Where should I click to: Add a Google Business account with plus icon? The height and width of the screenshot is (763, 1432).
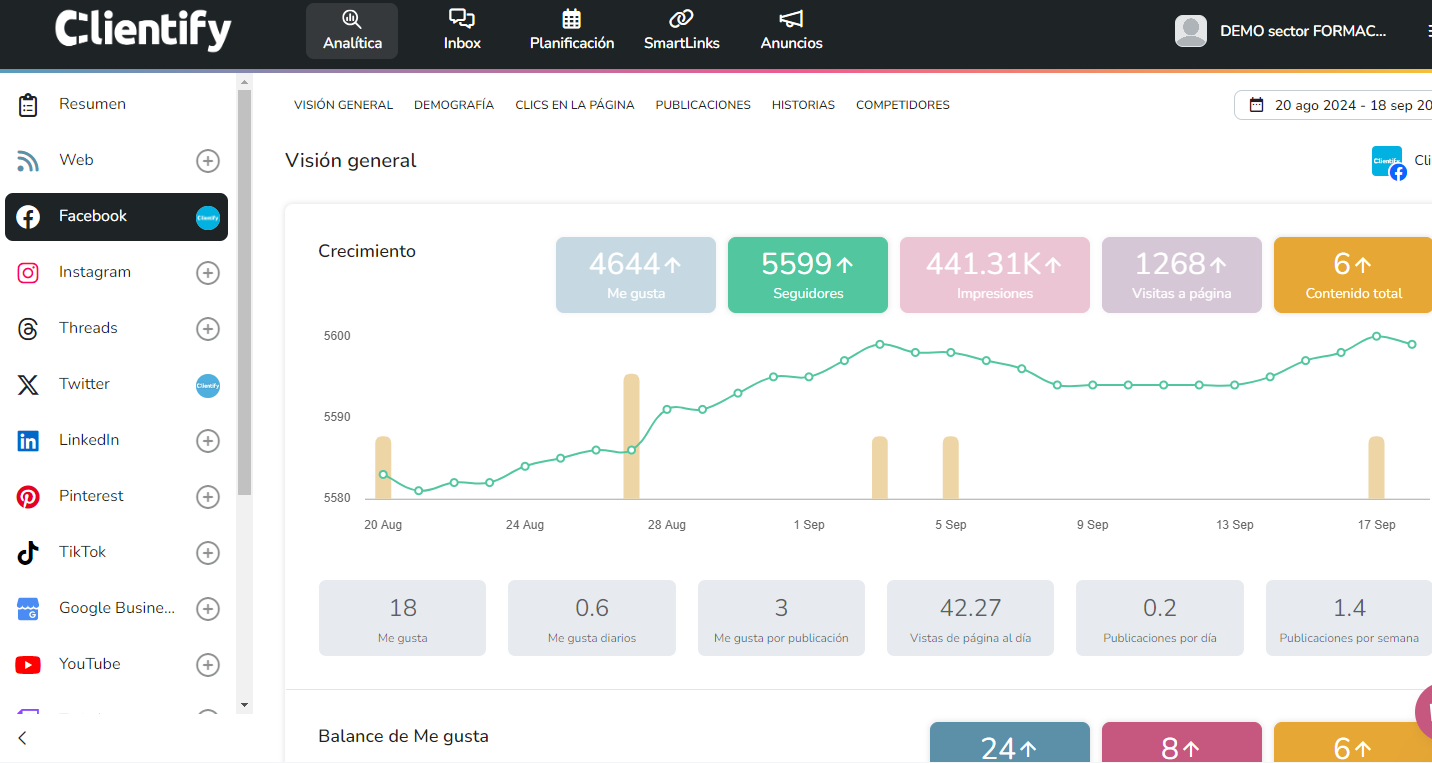(207, 609)
